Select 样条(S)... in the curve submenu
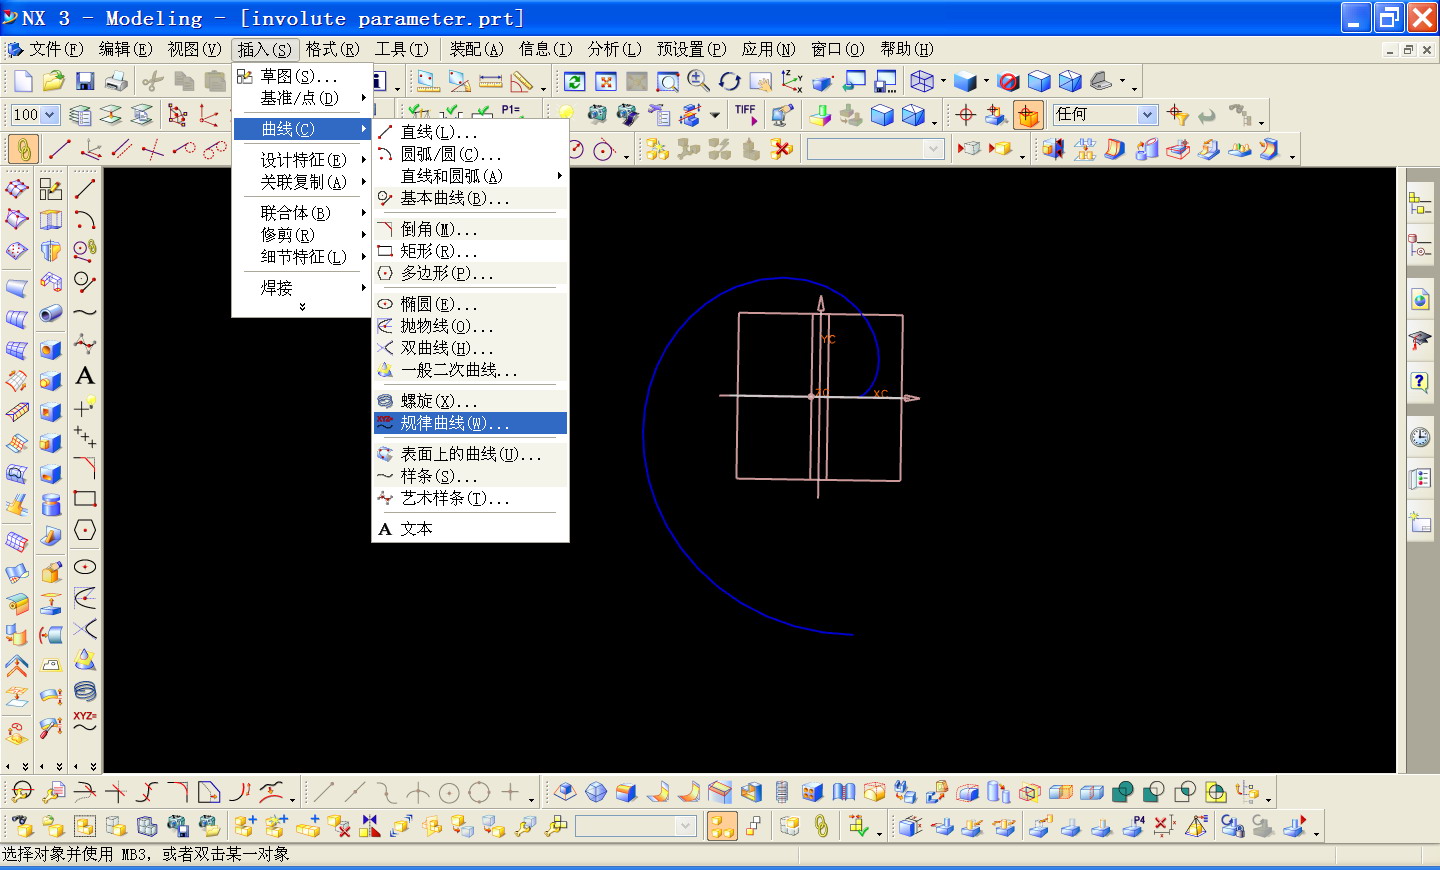This screenshot has height=870, width=1440. coord(470,476)
